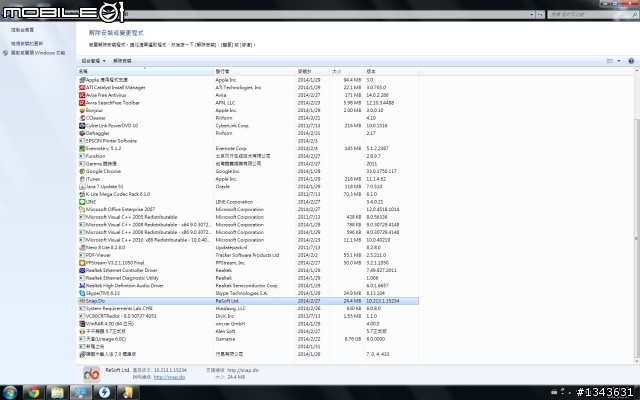The height and width of the screenshot is (400, 640).
Task: Expand the view options dropdown arrow
Action: click(619, 61)
